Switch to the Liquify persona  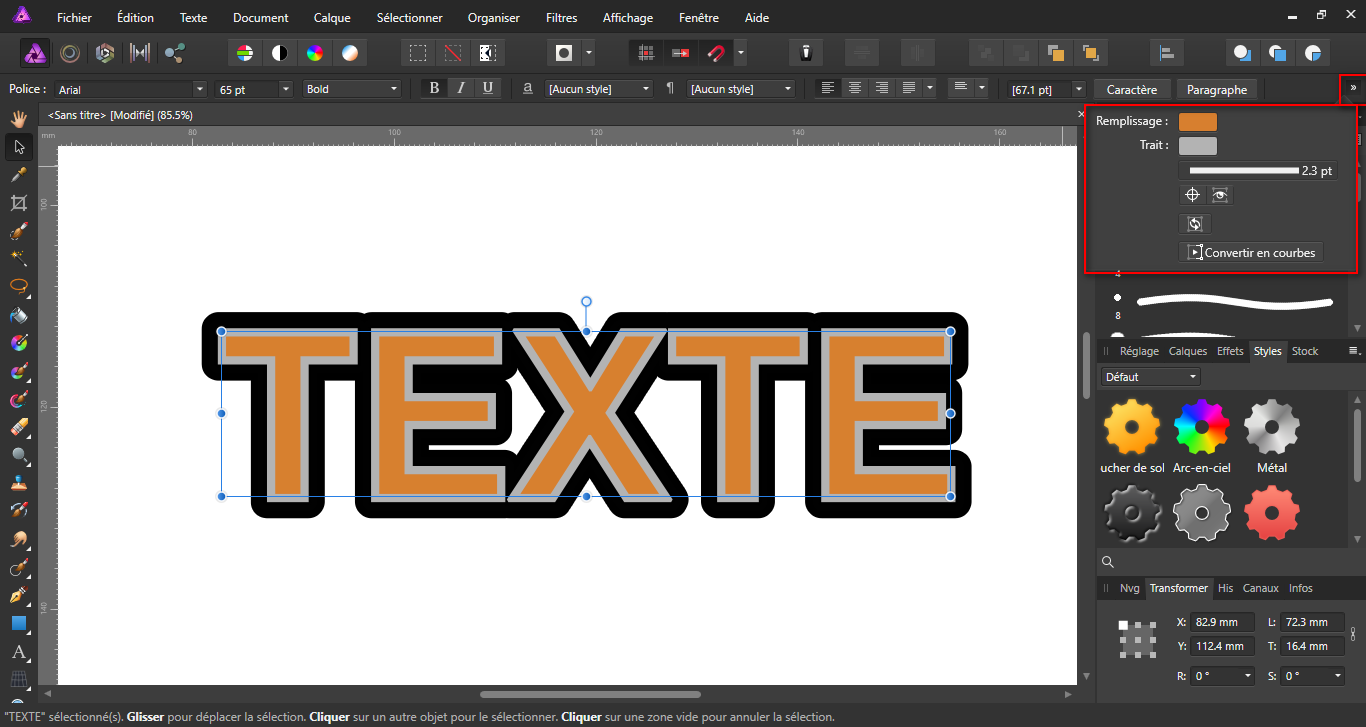[x=70, y=52]
